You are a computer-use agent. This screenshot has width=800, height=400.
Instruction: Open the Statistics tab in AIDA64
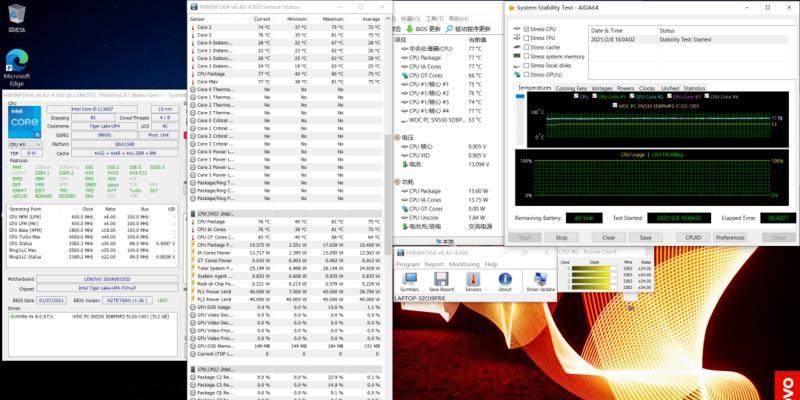(694, 88)
